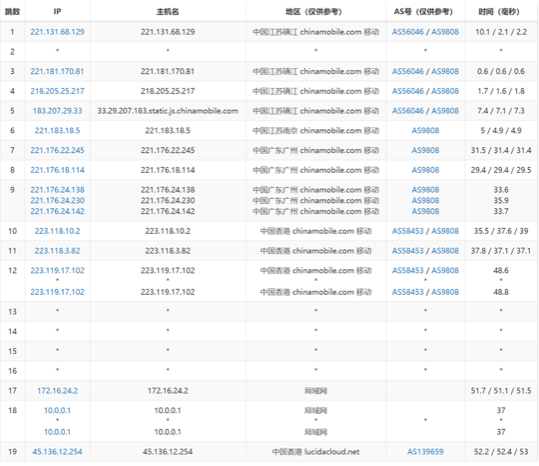This screenshot has width=539, height=466.
Task: Open the 218.205.25.217 IP link
Action: pyautogui.click(x=57, y=91)
